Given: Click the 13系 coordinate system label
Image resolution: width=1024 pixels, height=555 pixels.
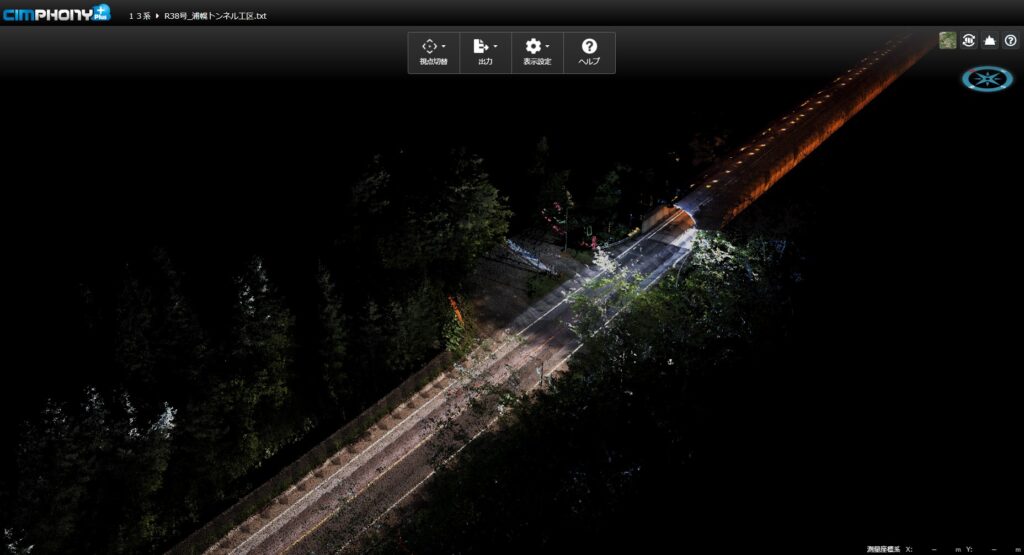Looking at the screenshot, I should point(139,16).
